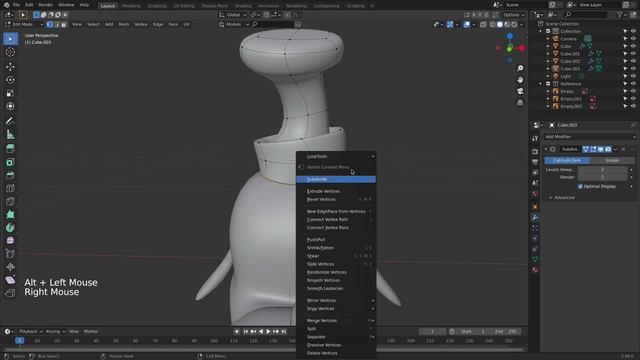
Task: Select the Poly Build tool
Action: pyautogui.click(x=10, y=215)
